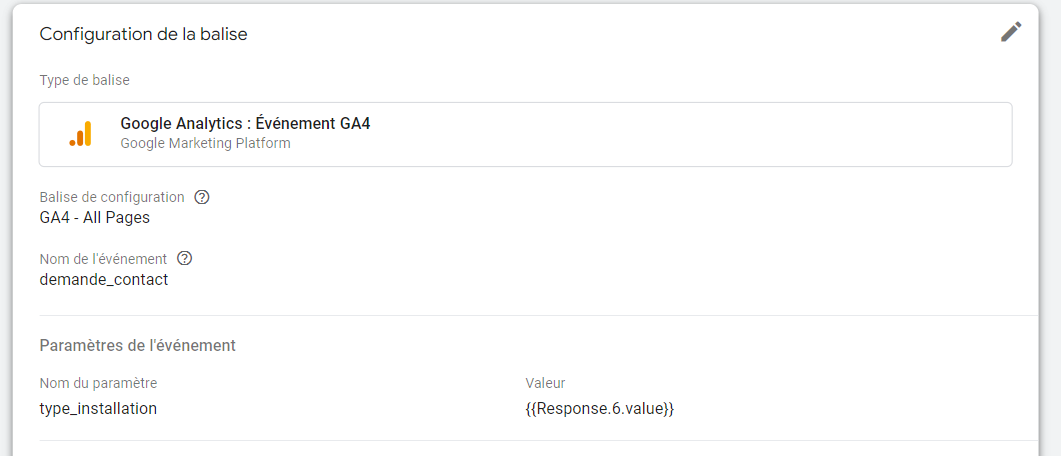Select the type_installation parameter name

point(98,408)
